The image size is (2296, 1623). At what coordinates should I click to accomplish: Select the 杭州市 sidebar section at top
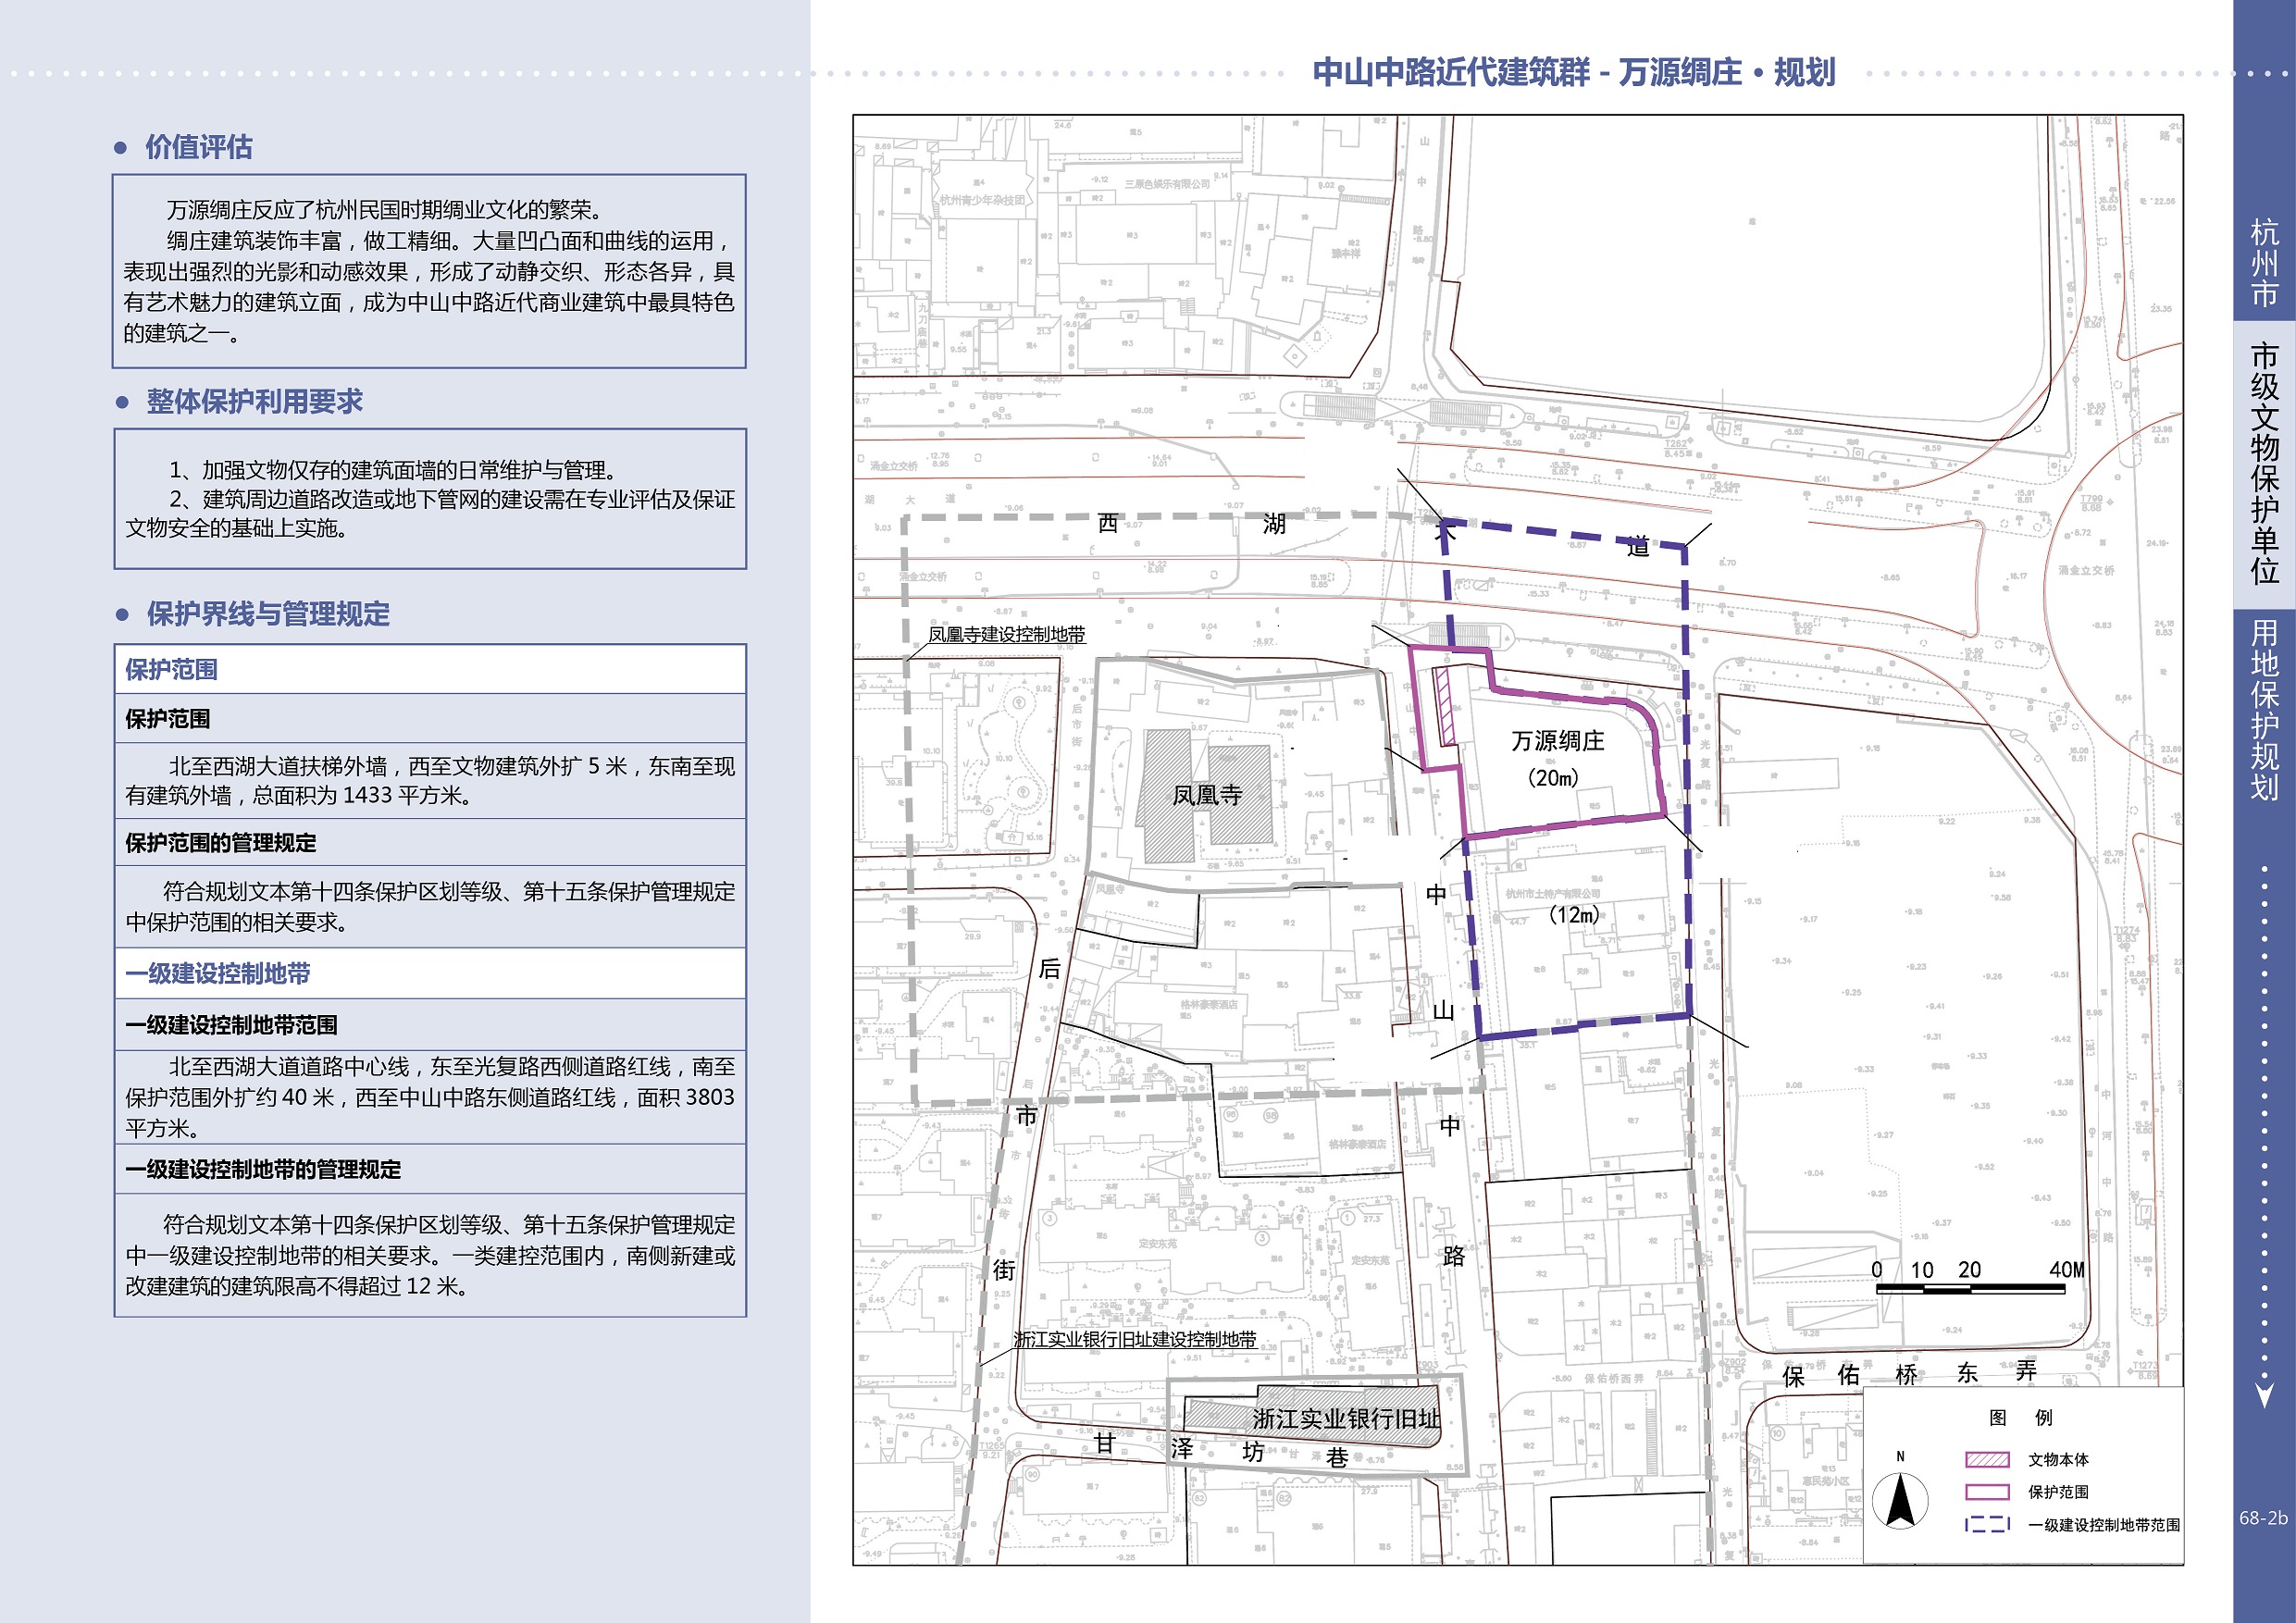[x=2264, y=262]
